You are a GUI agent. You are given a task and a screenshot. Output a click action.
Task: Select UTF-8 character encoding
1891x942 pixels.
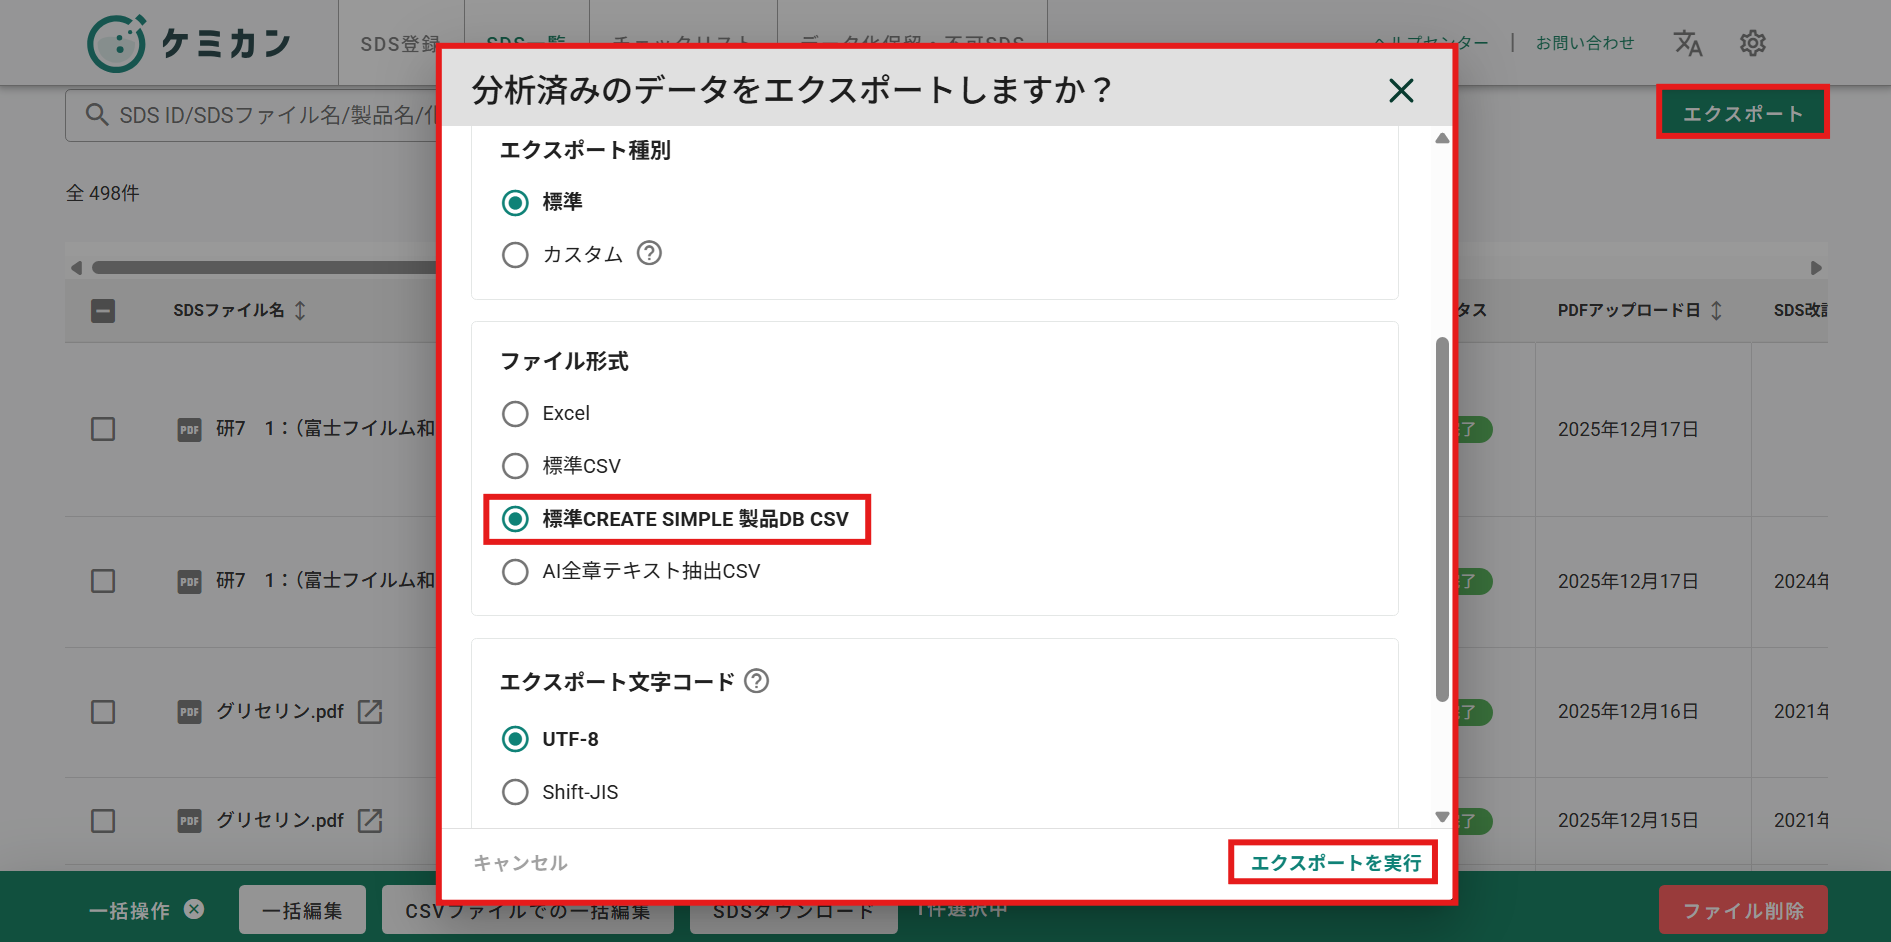(x=515, y=739)
